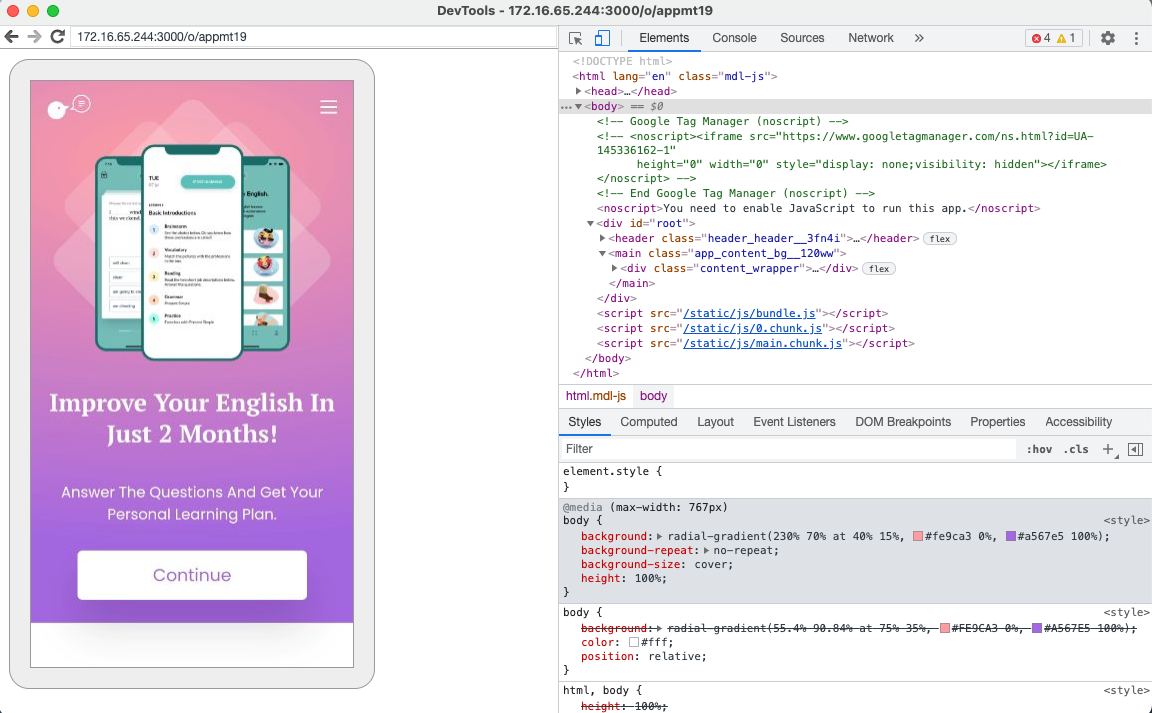This screenshot has height=713, width=1152.
Task: Toggle the device toolbar icon
Action: (602, 38)
